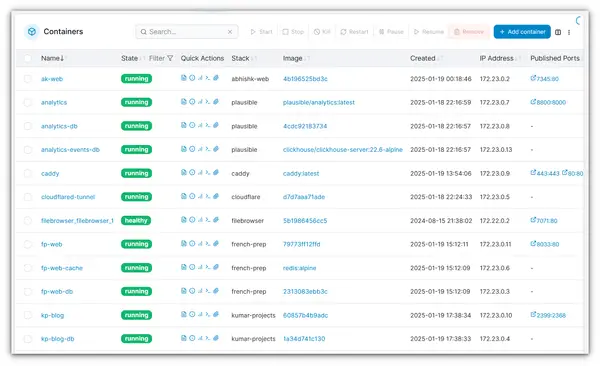Open logs icon for ak-web container
The height and width of the screenshot is (366, 600).
184,78
